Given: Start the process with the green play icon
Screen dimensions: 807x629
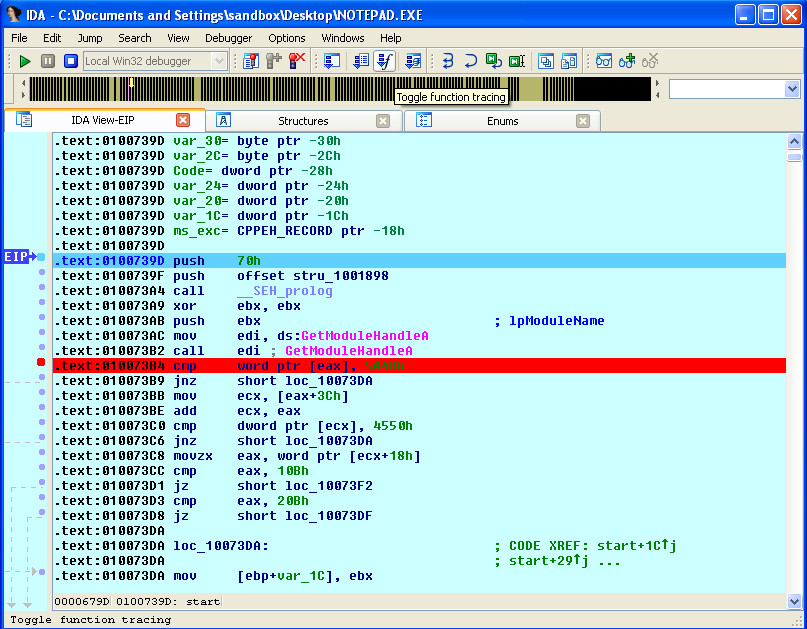Looking at the screenshot, I should tap(24, 61).
